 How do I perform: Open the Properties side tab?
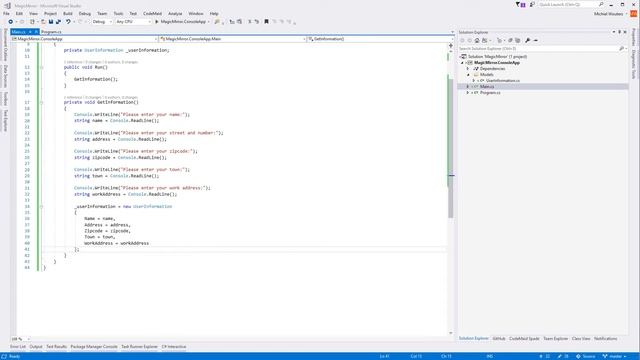633,38
